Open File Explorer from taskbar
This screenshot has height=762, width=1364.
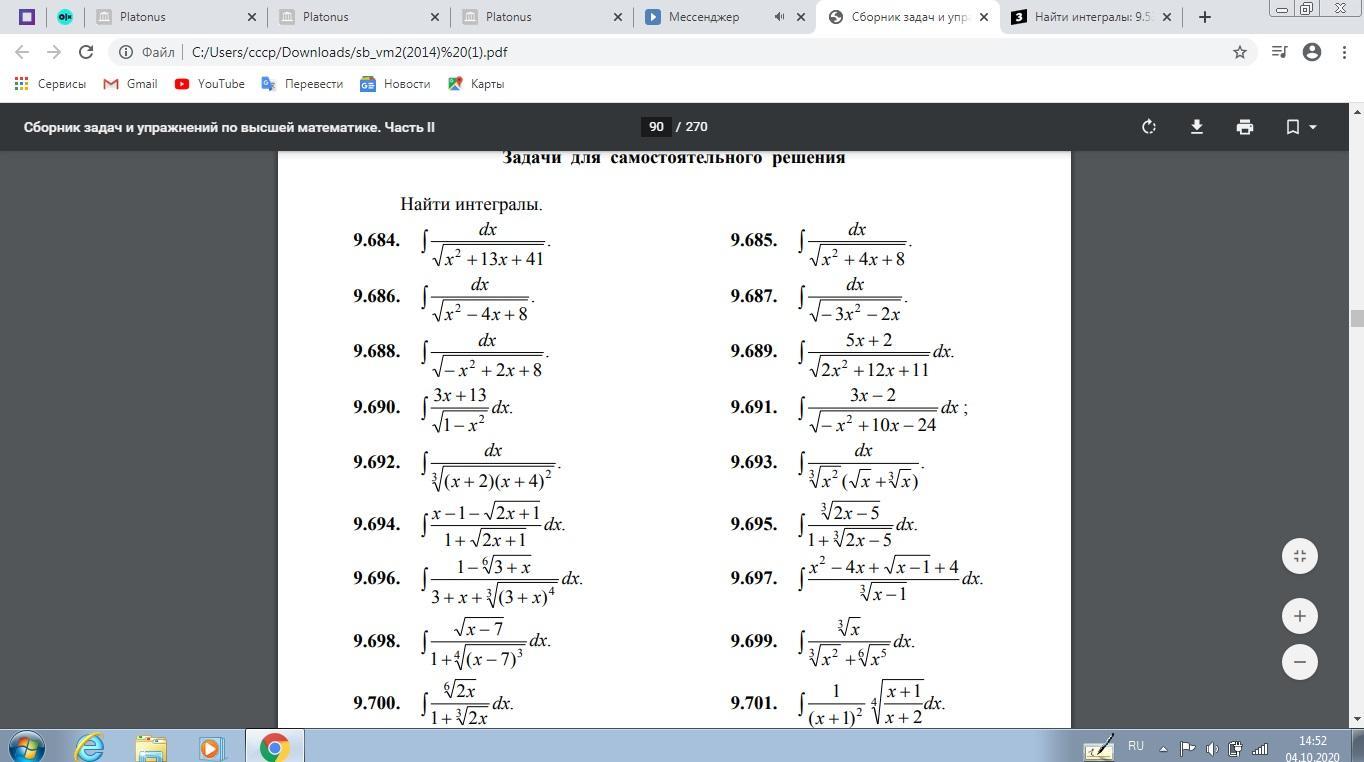(x=151, y=747)
